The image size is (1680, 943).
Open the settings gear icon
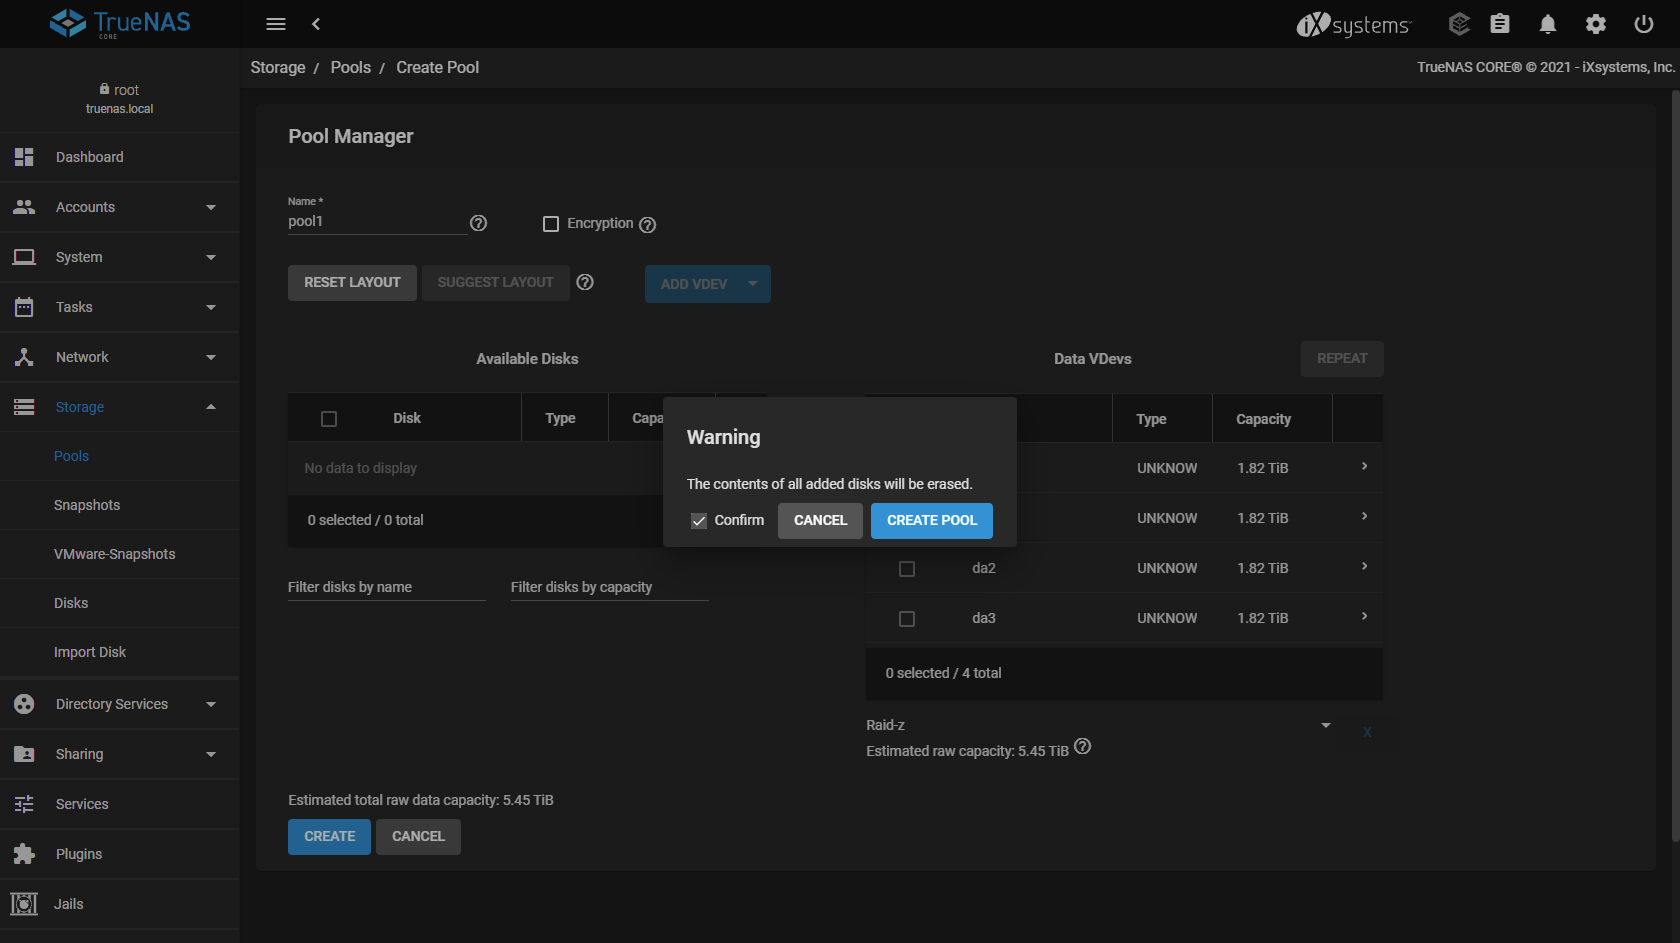coord(1596,24)
